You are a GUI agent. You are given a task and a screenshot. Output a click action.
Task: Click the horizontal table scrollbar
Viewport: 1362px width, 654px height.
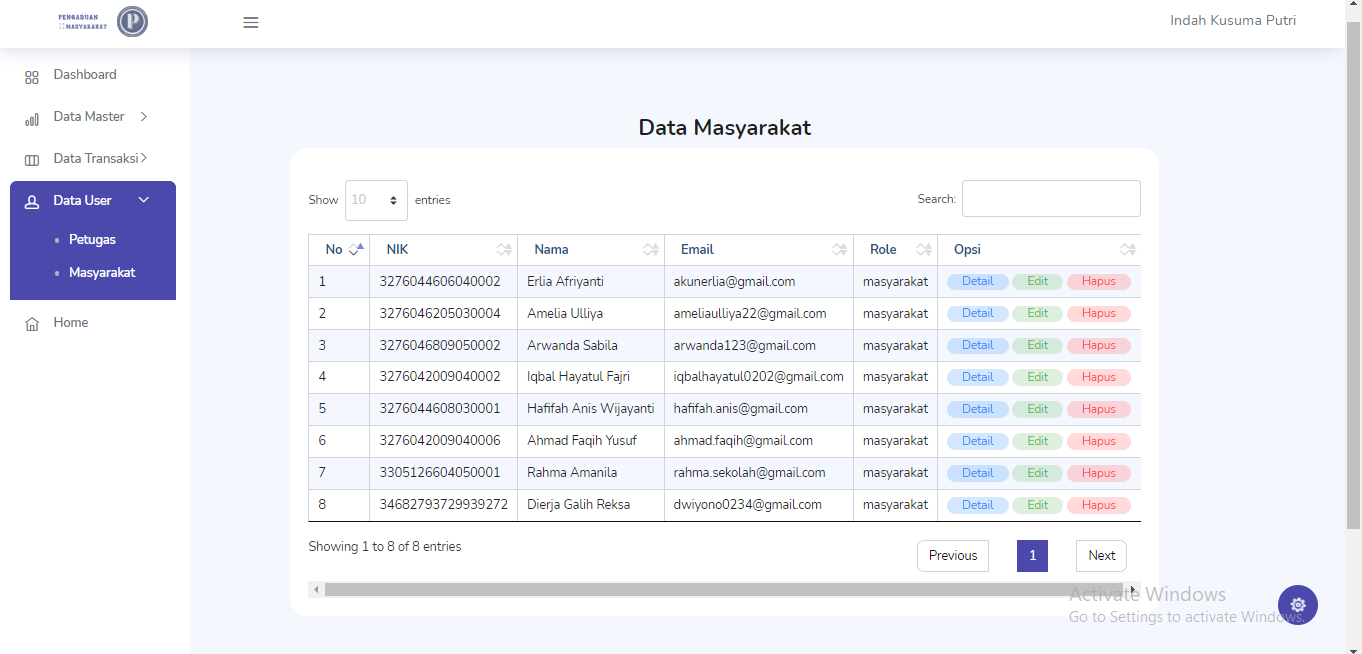725,590
